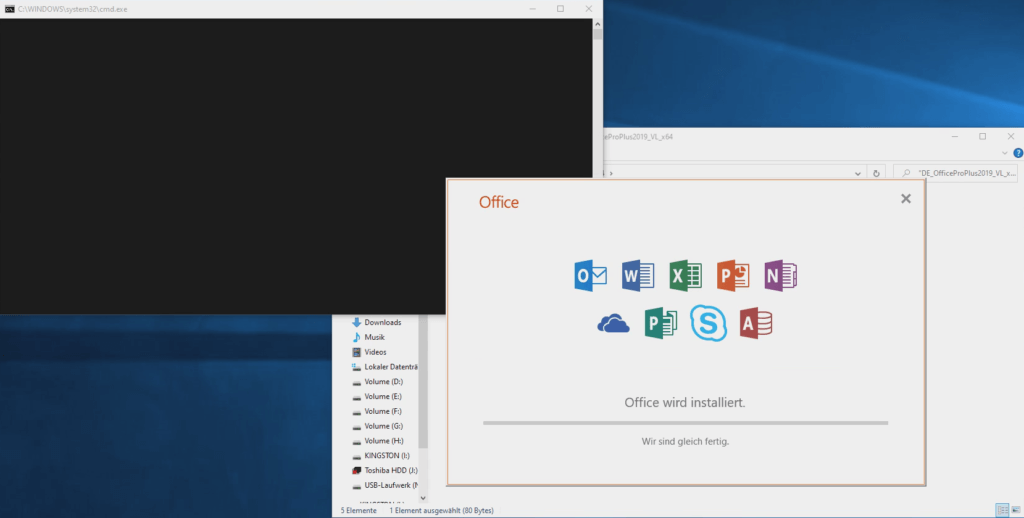Image resolution: width=1024 pixels, height=518 pixels.
Task: Open the Explorer help question mark
Action: 1017,153
